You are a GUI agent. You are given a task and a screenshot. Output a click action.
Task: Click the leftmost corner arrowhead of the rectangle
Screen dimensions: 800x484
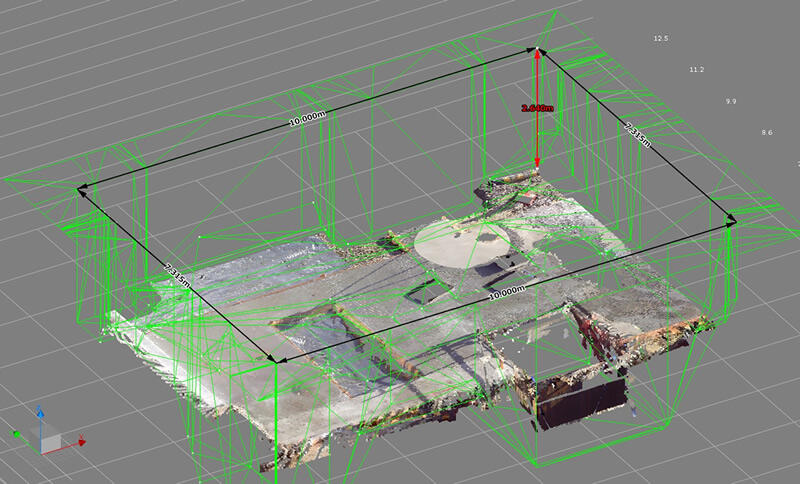coord(80,188)
